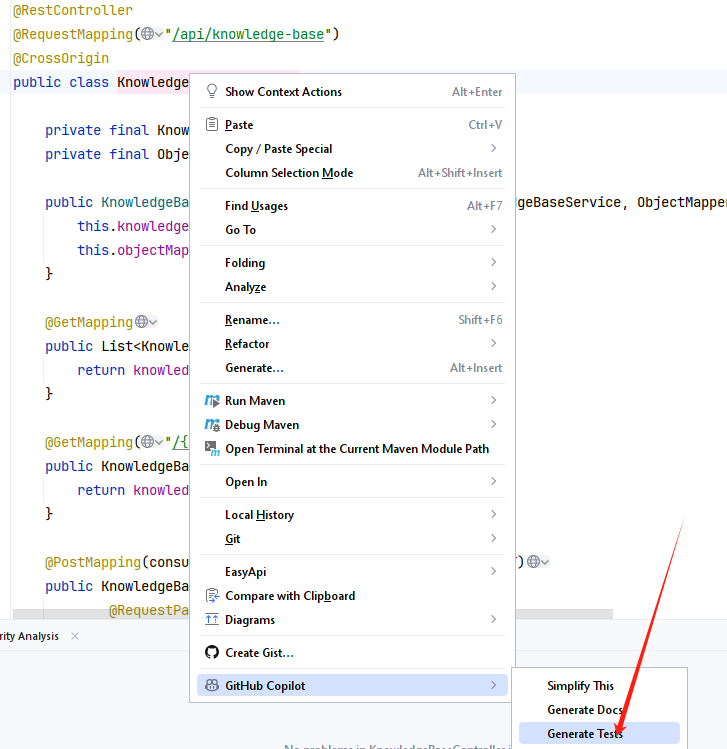The image size is (727, 749).
Task: Expand the EasyApi submenu arrow
Action: click(x=493, y=571)
